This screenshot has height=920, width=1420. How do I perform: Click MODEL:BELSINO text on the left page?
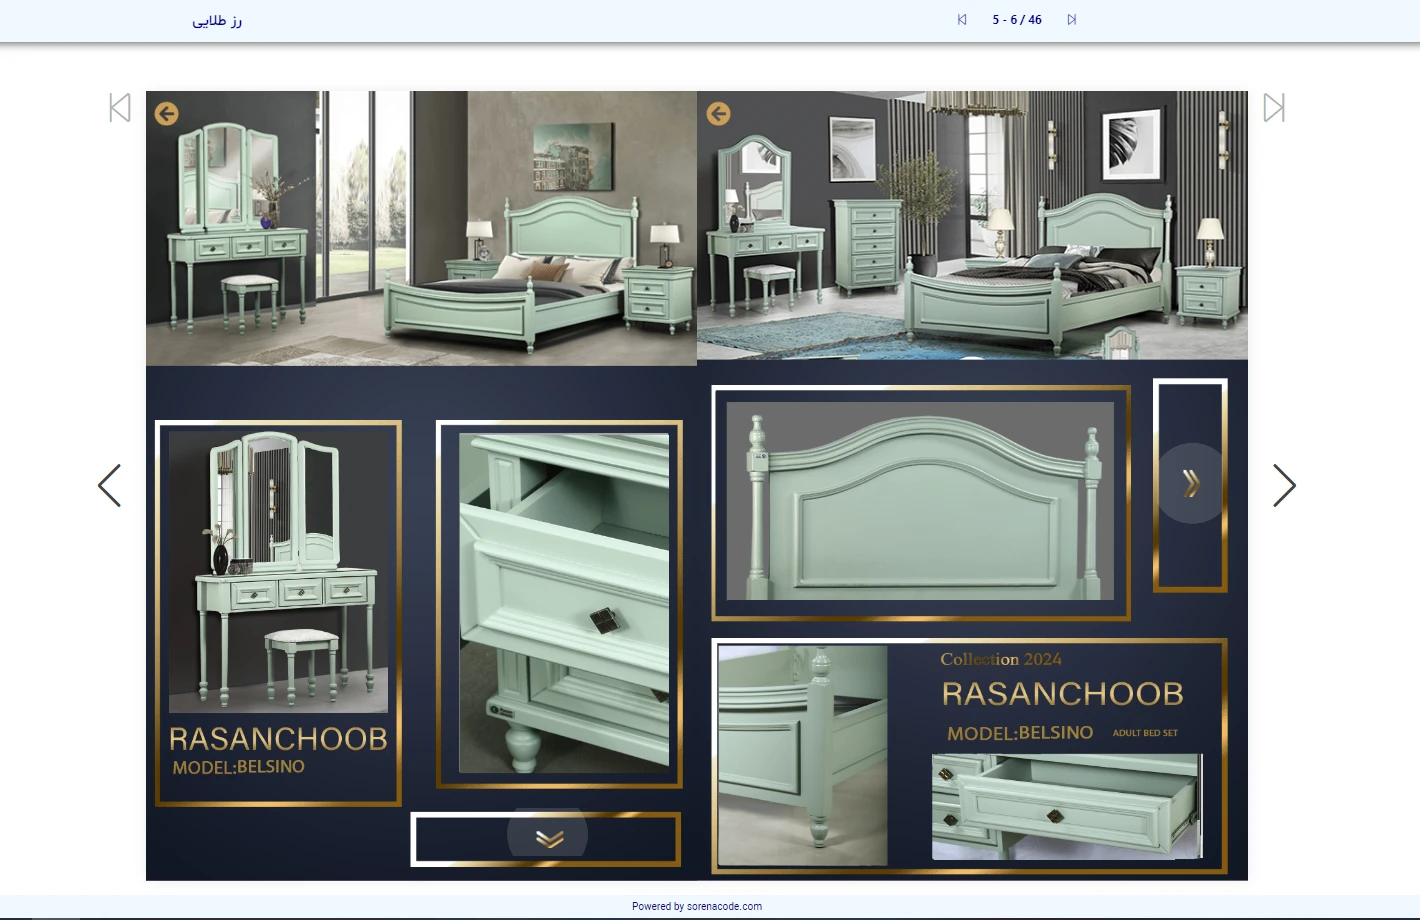pyautogui.click(x=238, y=767)
